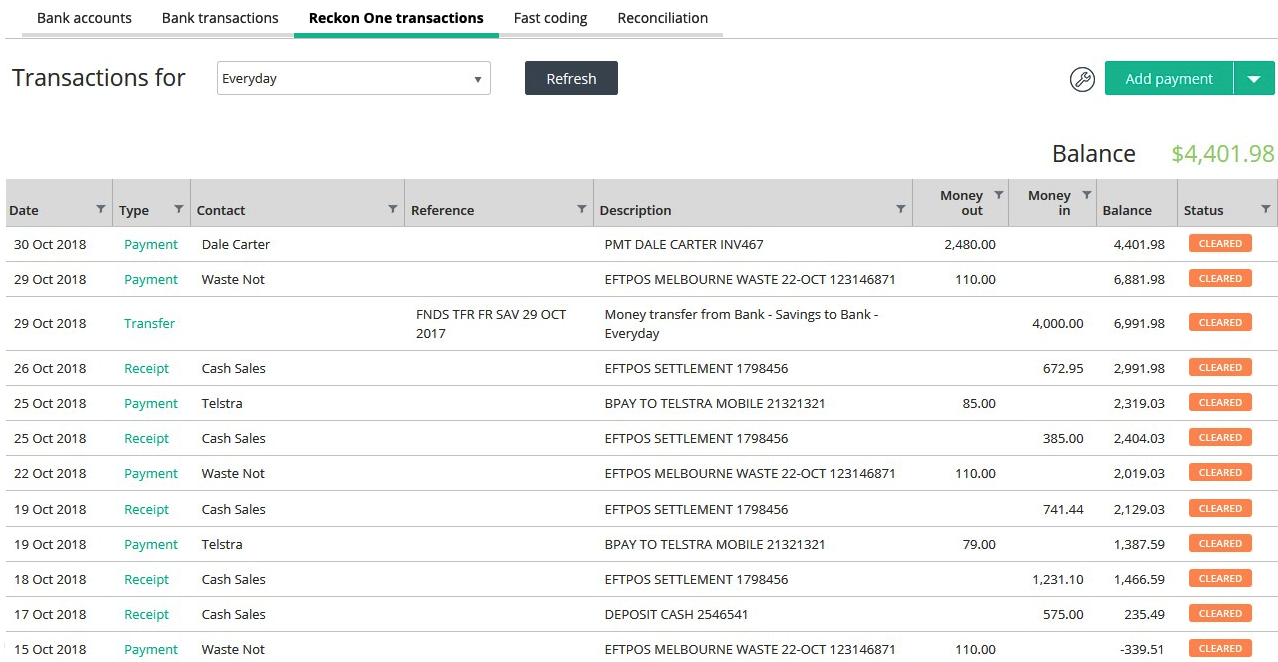Screen dimensions: 1278x662
Task: Click Money in amount 672.95
Action: [x=1063, y=368]
